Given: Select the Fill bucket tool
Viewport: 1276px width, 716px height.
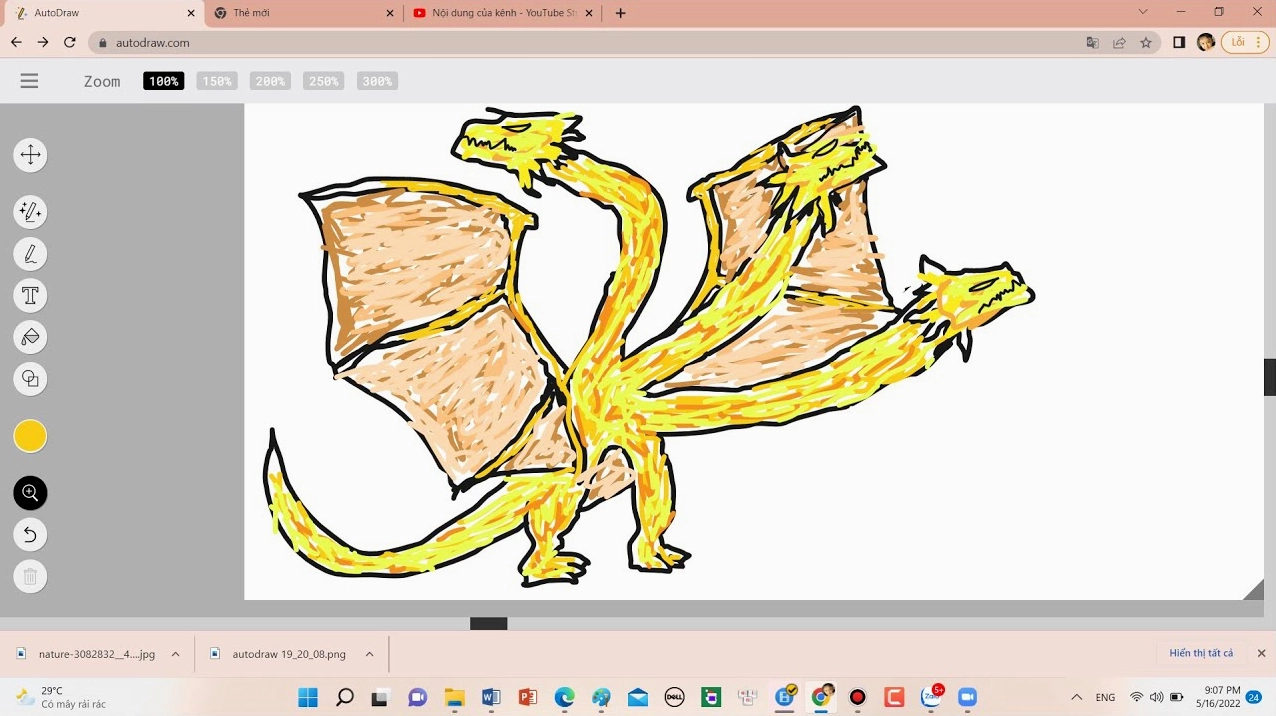Looking at the screenshot, I should coord(30,337).
